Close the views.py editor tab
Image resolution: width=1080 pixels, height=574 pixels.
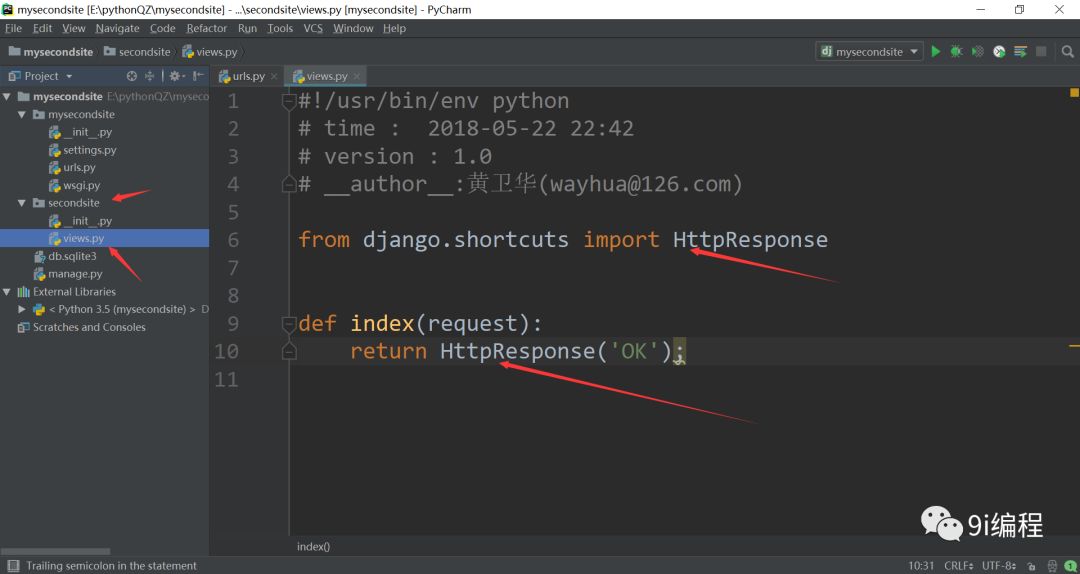pos(356,76)
